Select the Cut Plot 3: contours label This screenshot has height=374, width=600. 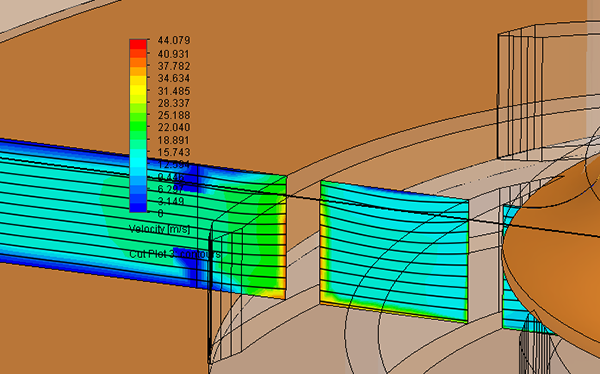click(x=174, y=254)
